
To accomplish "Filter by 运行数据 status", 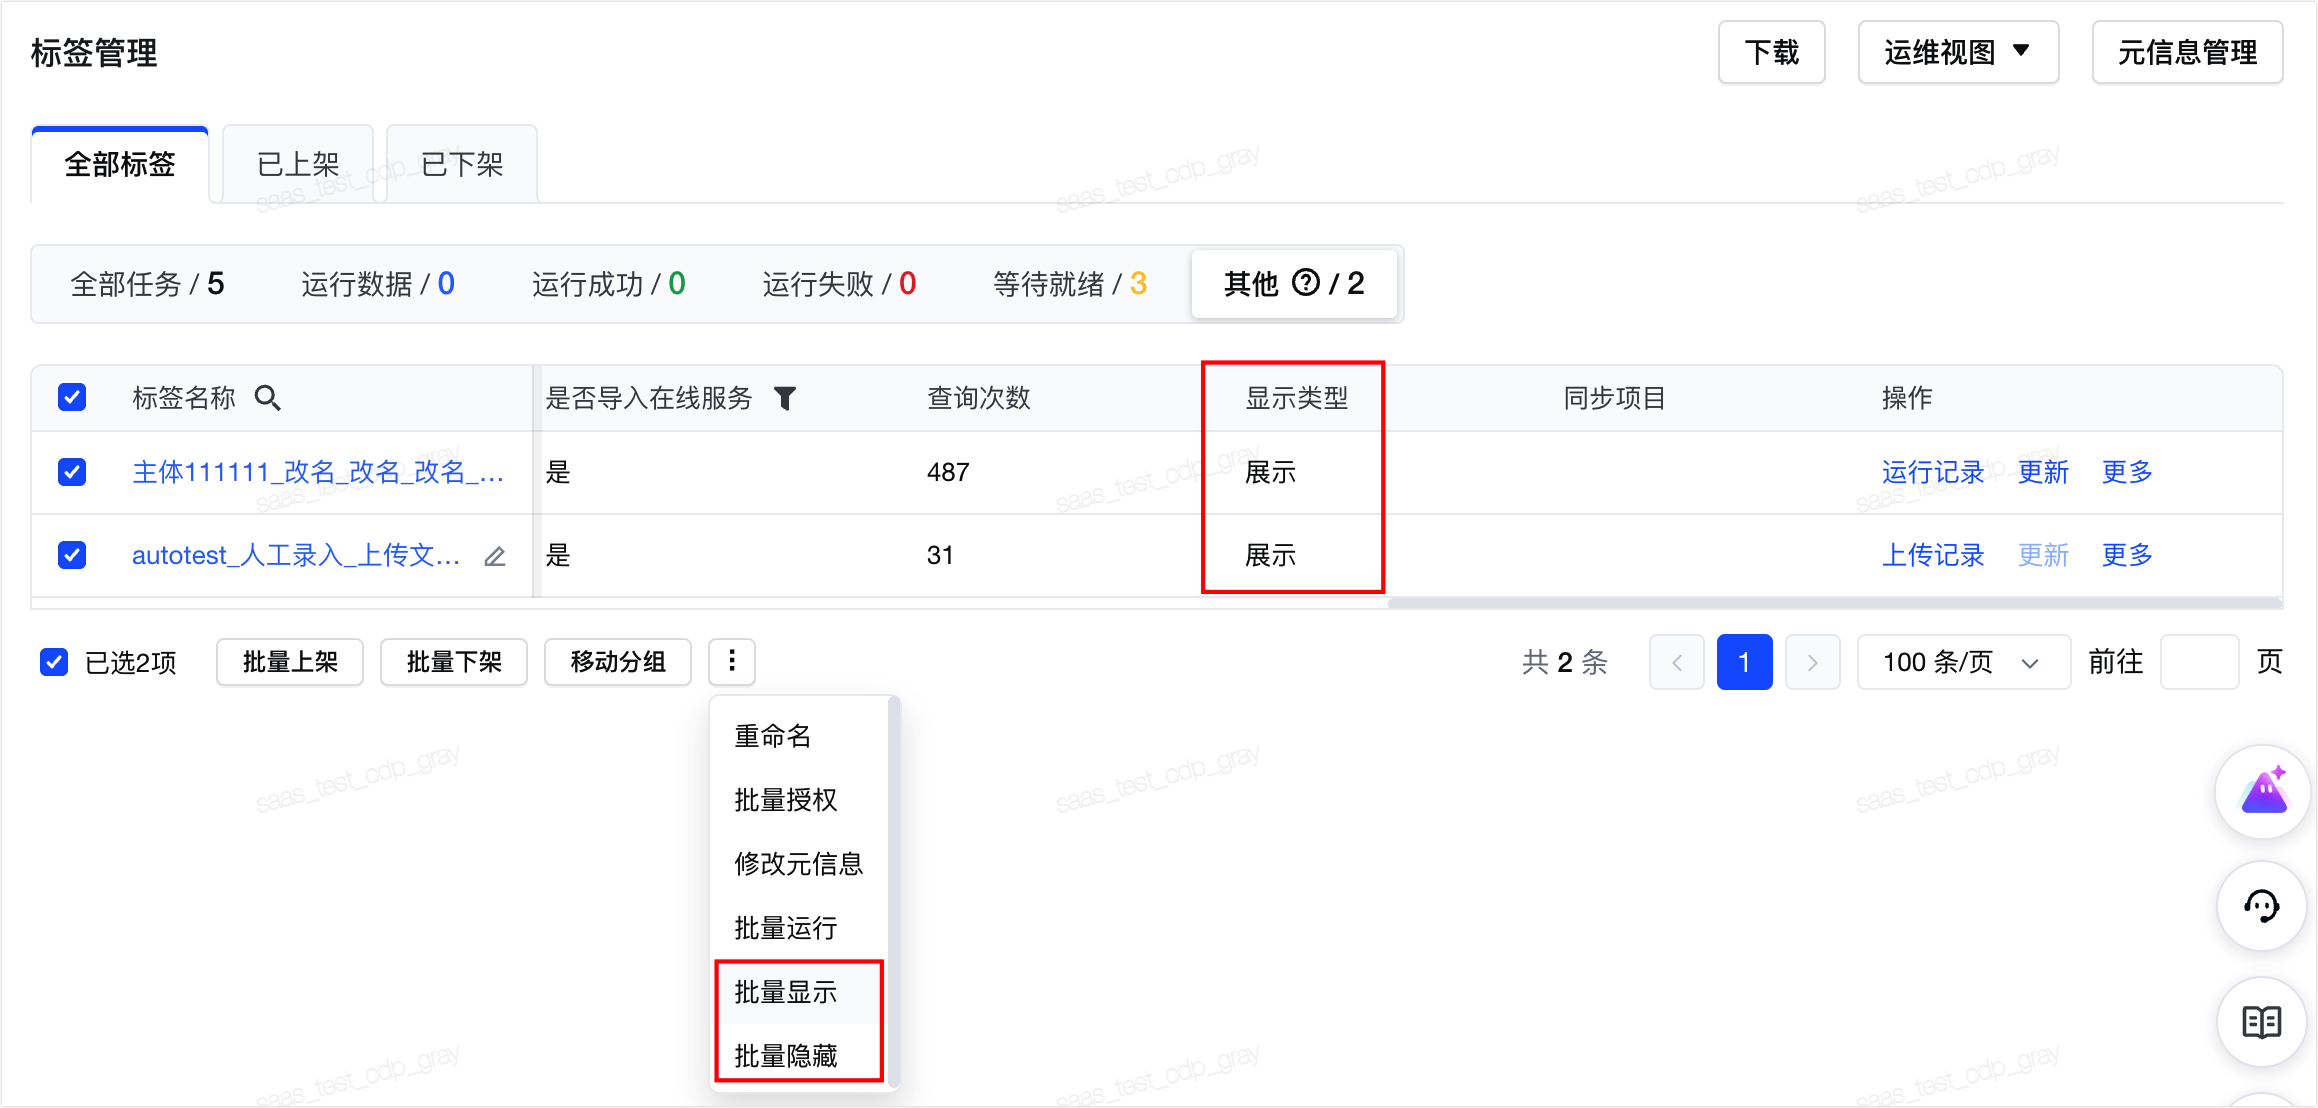I will click(x=378, y=284).
